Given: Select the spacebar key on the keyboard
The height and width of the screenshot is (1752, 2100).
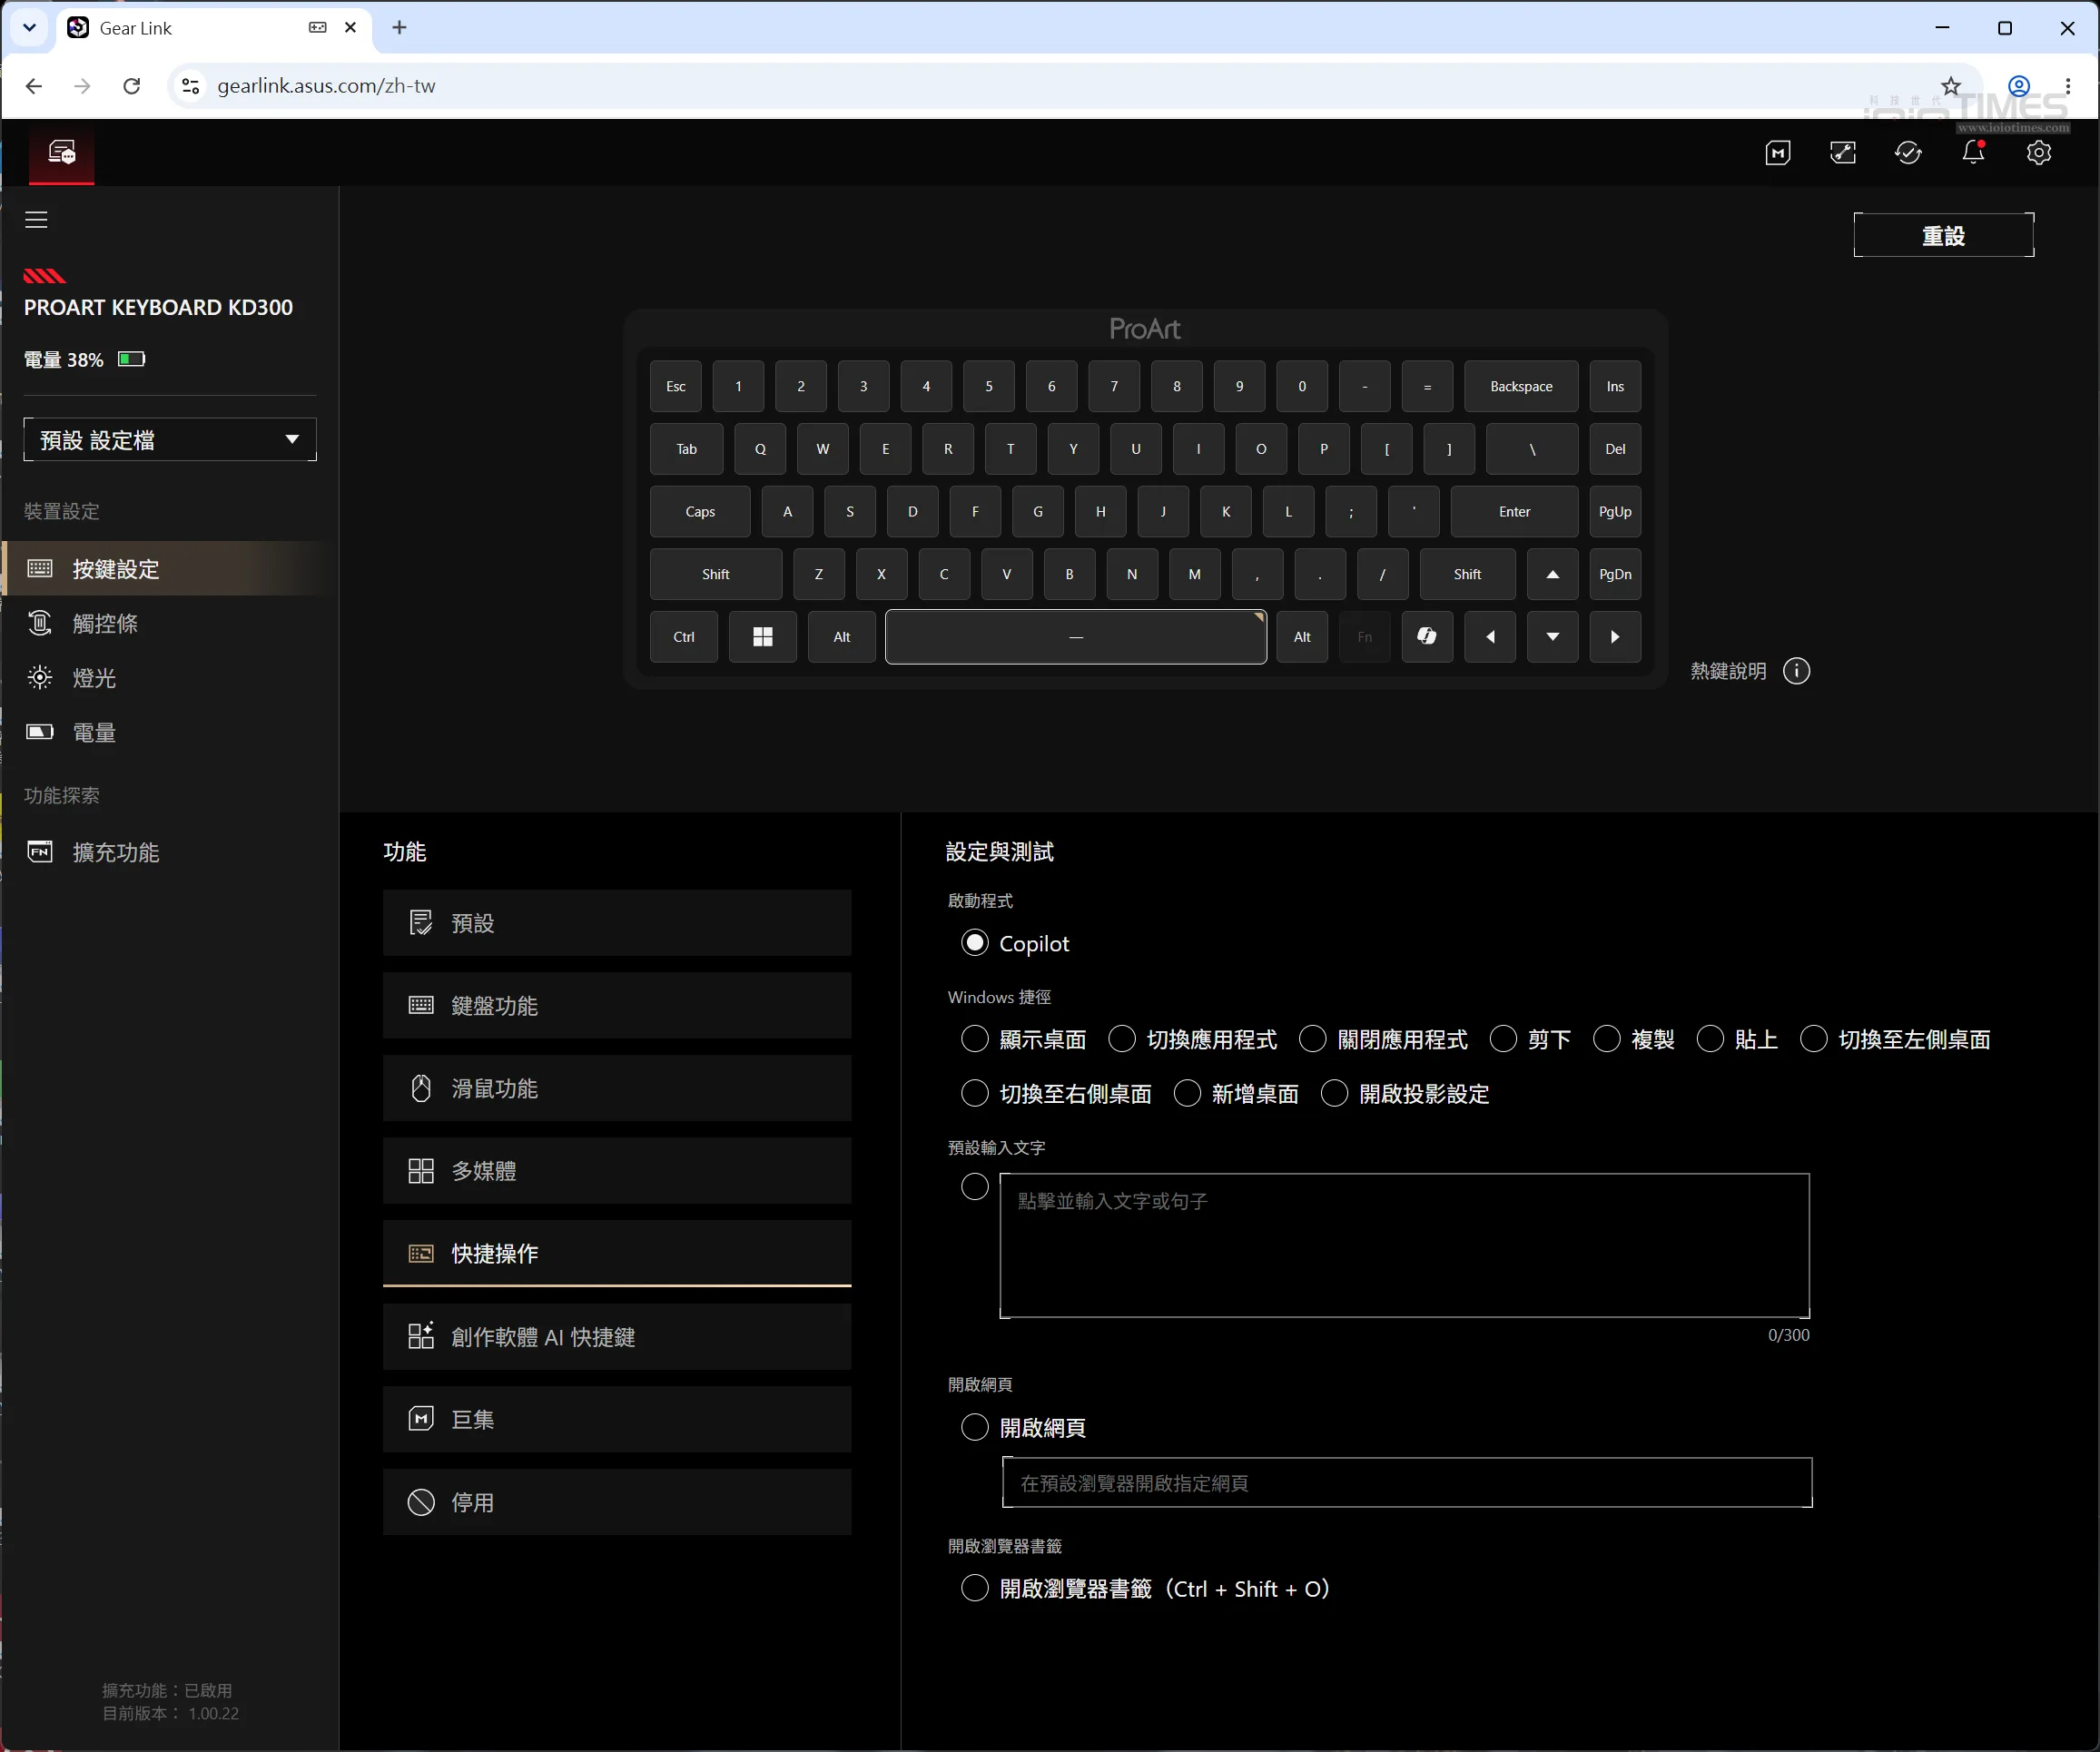Looking at the screenshot, I should [1076, 637].
